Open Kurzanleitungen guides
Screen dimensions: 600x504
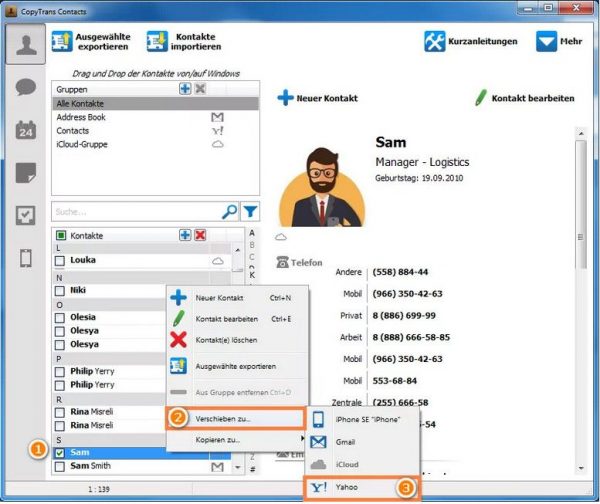tap(471, 41)
